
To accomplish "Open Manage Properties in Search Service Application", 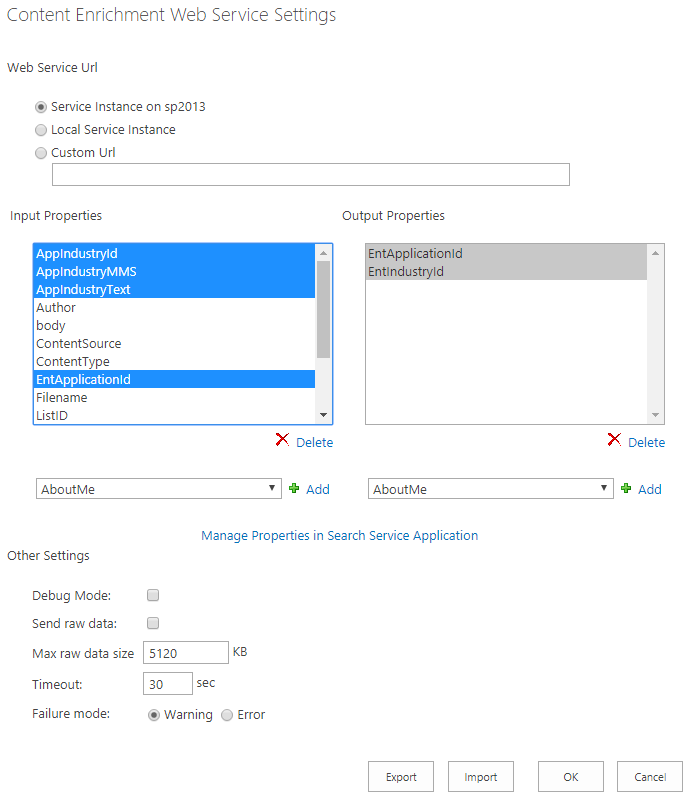I will click(x=339, y=536).
